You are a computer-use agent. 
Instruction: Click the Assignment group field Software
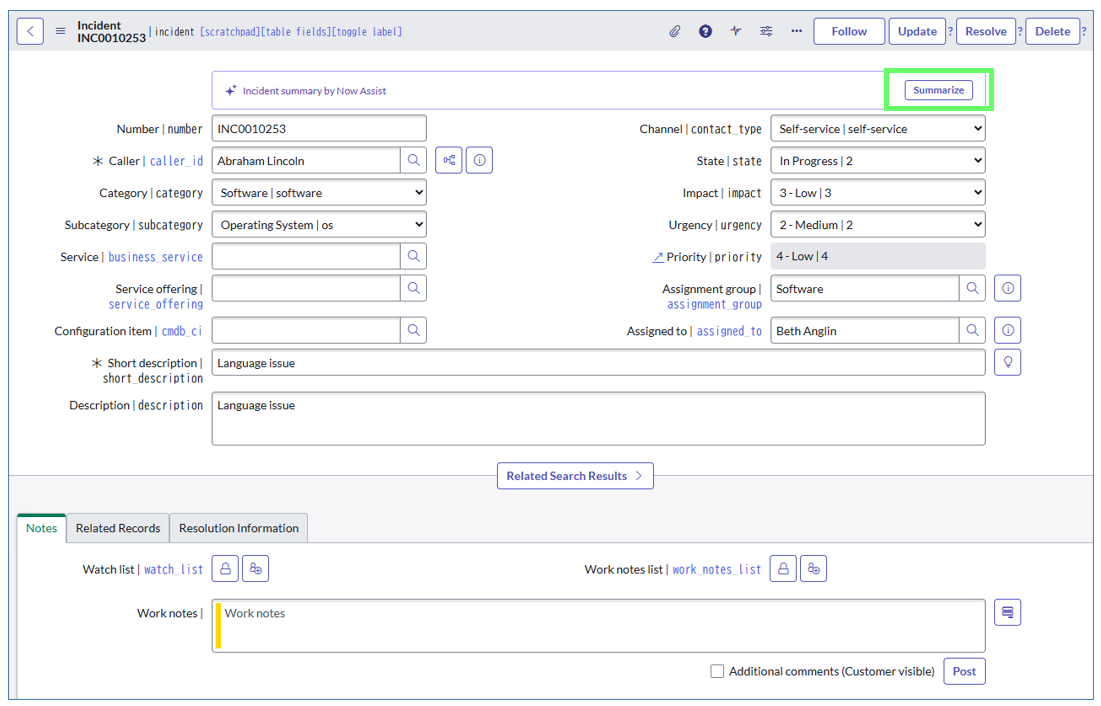[x=865, y=288]
